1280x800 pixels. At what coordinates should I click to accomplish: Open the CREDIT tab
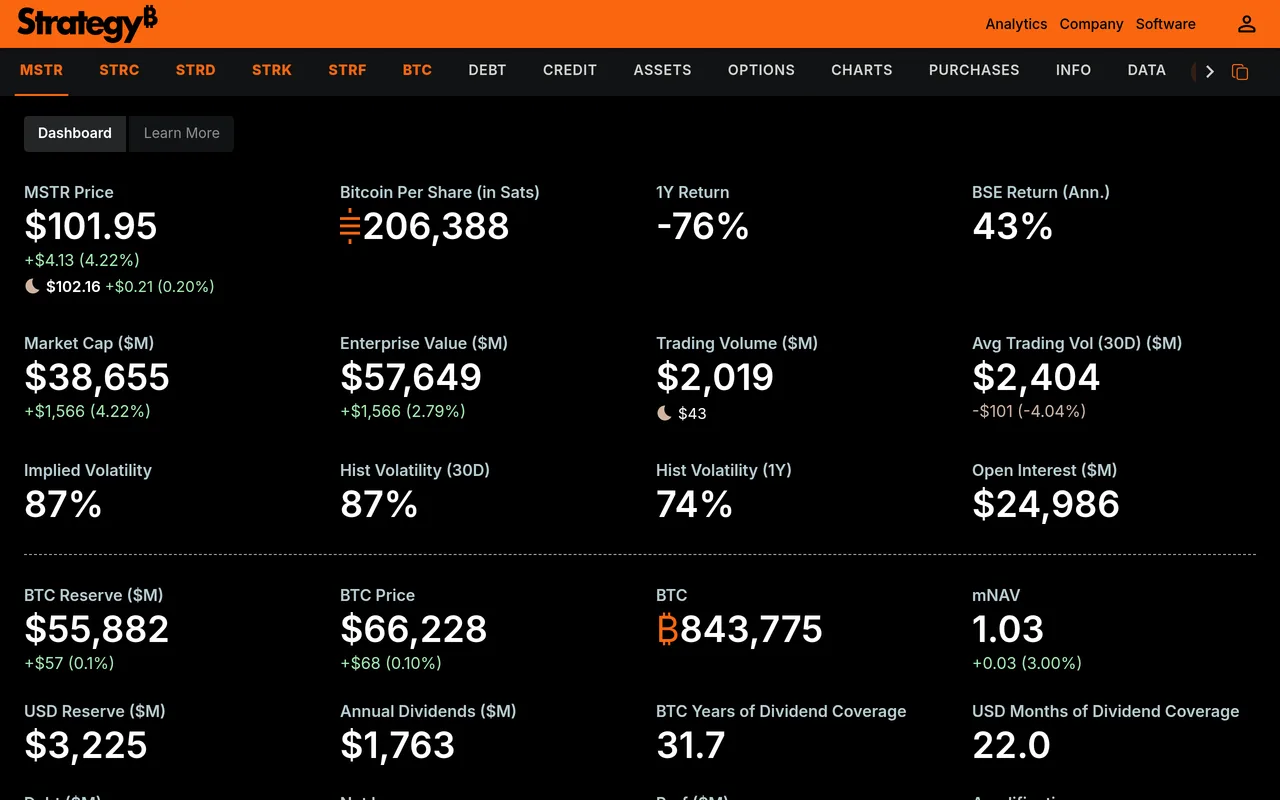[570, 70]
